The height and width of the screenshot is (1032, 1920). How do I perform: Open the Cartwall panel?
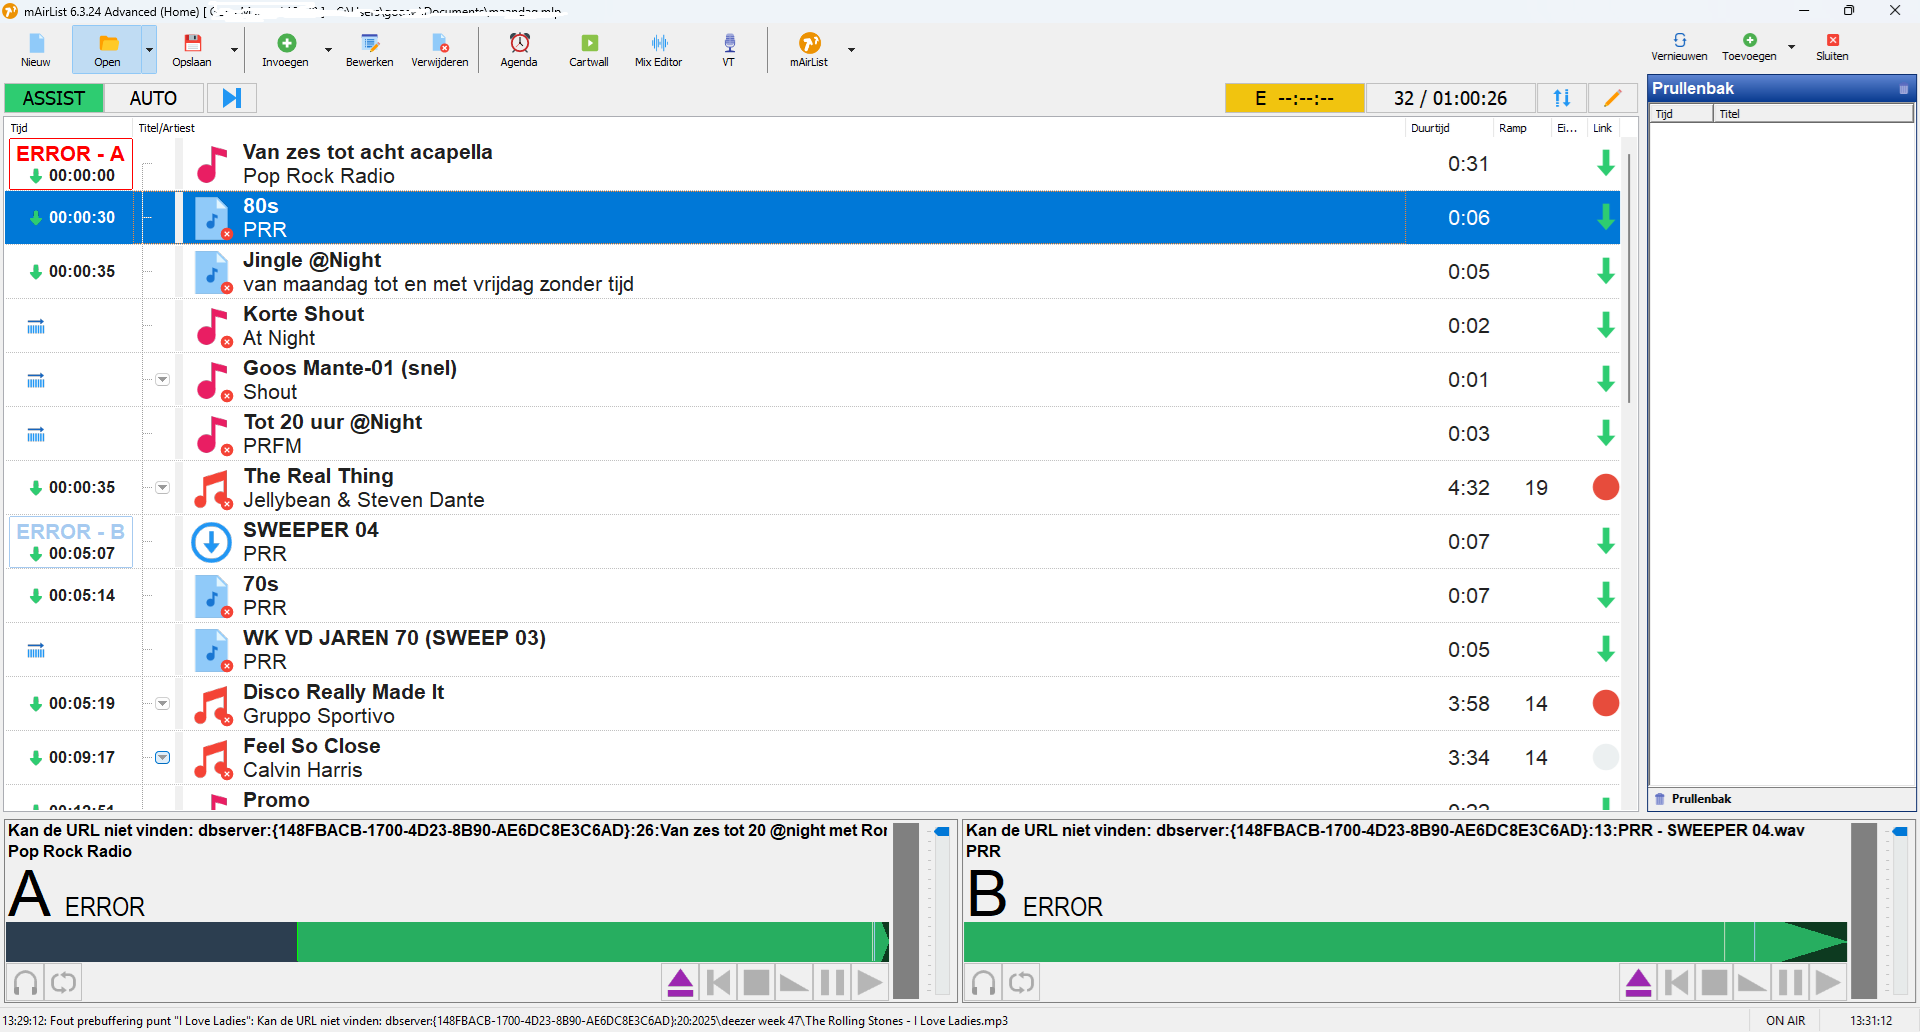[x=589, y=48]
